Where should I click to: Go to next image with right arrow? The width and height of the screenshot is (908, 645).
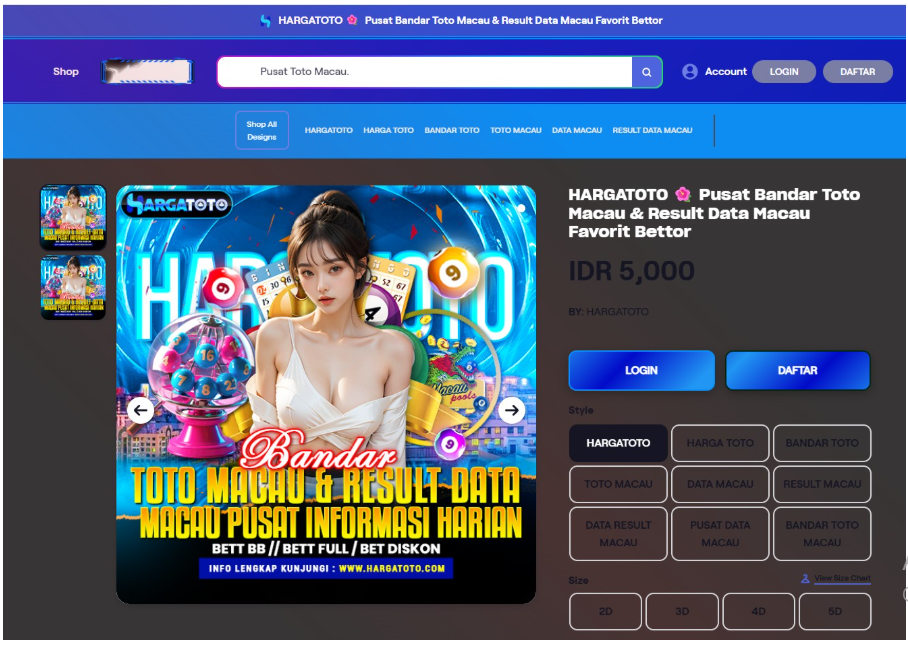pos(511,411)
